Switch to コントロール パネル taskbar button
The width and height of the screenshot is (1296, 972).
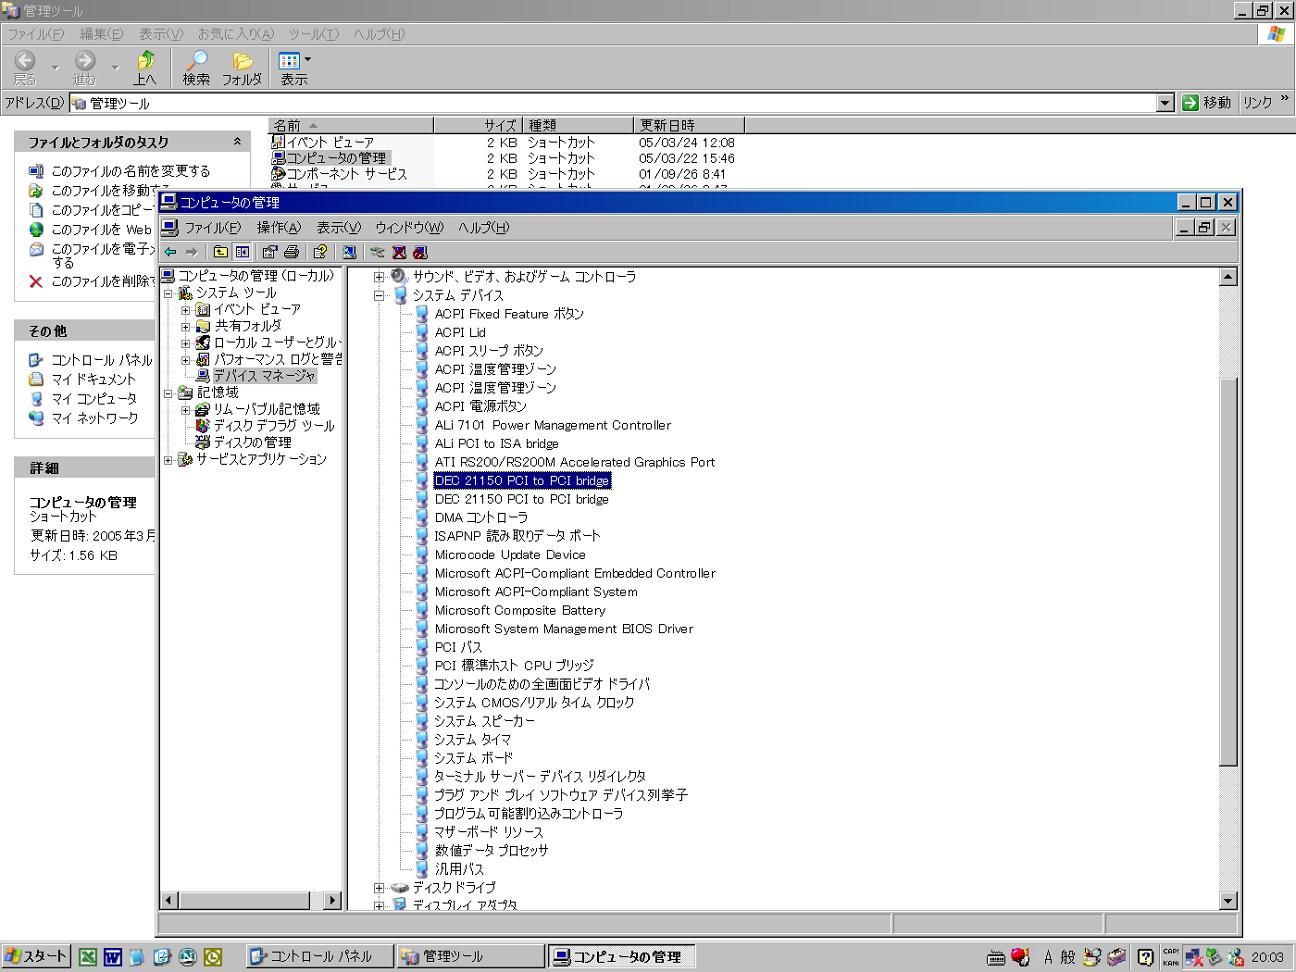pos(319,957)
